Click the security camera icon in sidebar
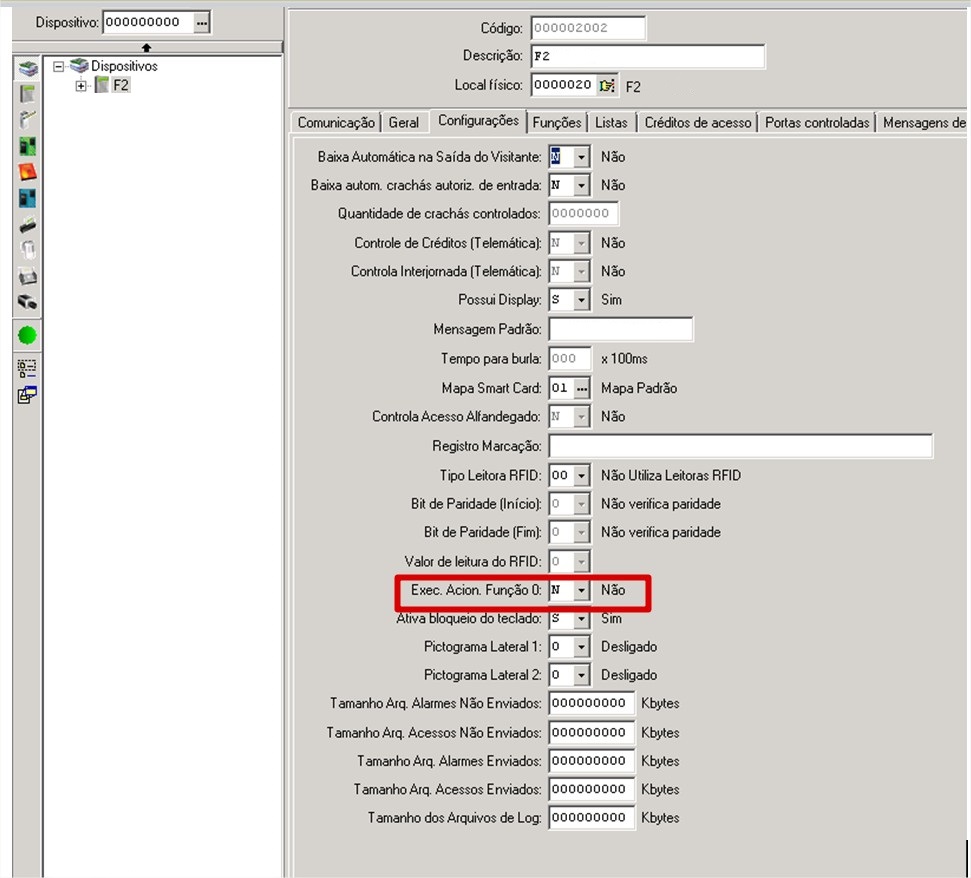This screenshot has height=878, width=971. coord(27,302)
